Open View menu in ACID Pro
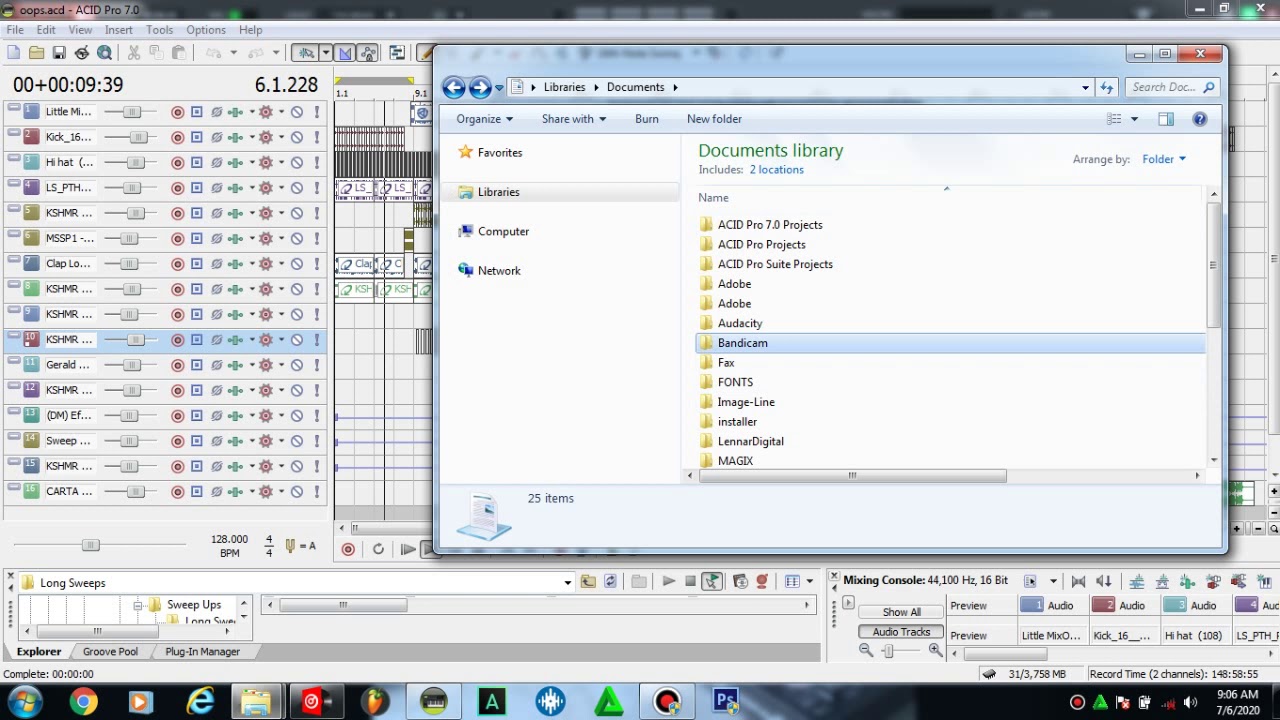Screen dimensions: 1280x720 pos(80,30)
